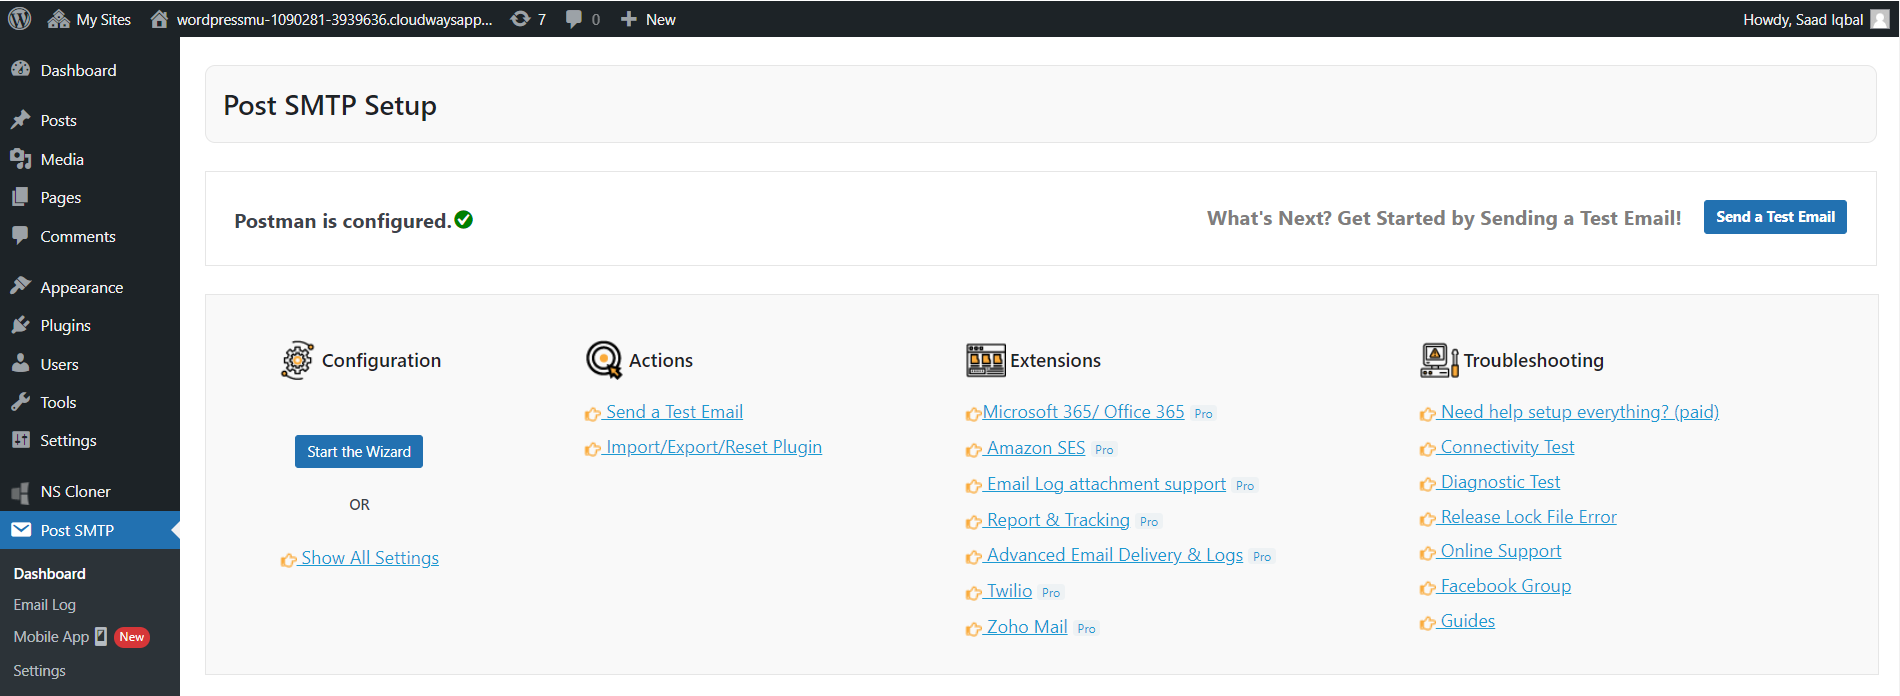Click the Post SMTP Setup heading
The image size is (1900, 696).
click(330, 105)
